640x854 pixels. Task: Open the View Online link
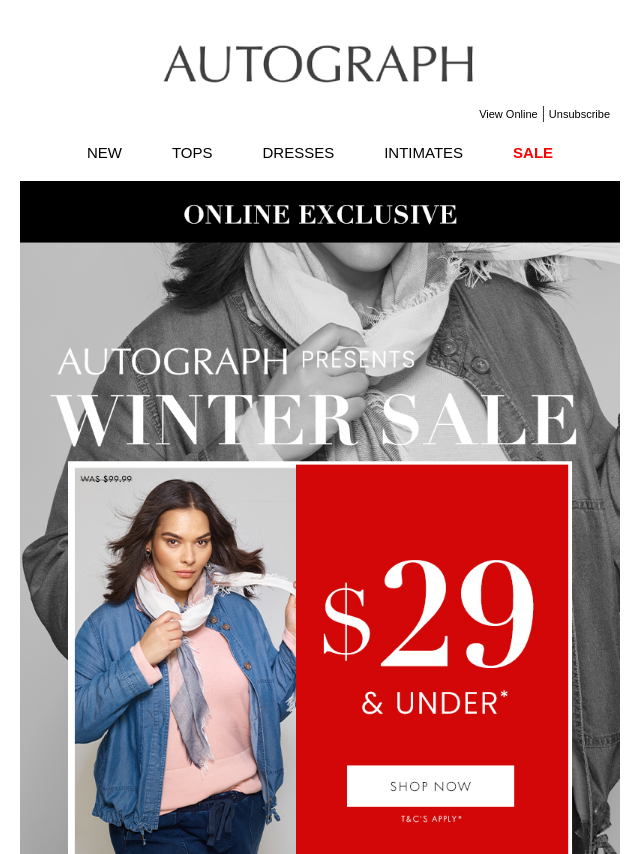coord(508,114)
